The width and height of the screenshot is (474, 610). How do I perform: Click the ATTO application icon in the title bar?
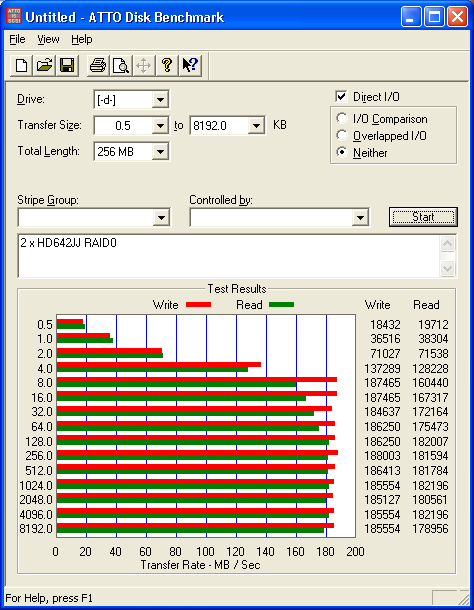tap(14, 16)
